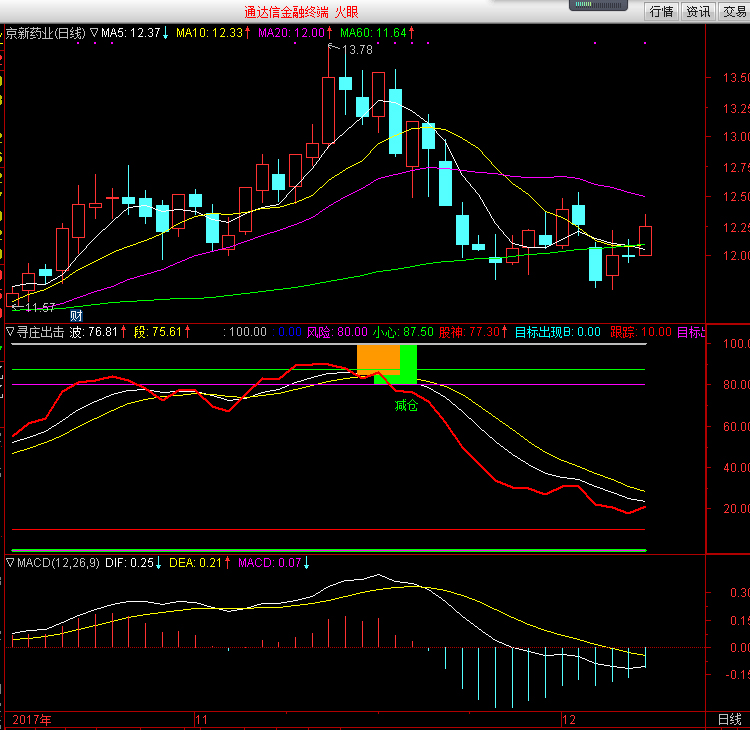Click the 股神: 77.30 value

pyautogui.click(x=469, y=332)
